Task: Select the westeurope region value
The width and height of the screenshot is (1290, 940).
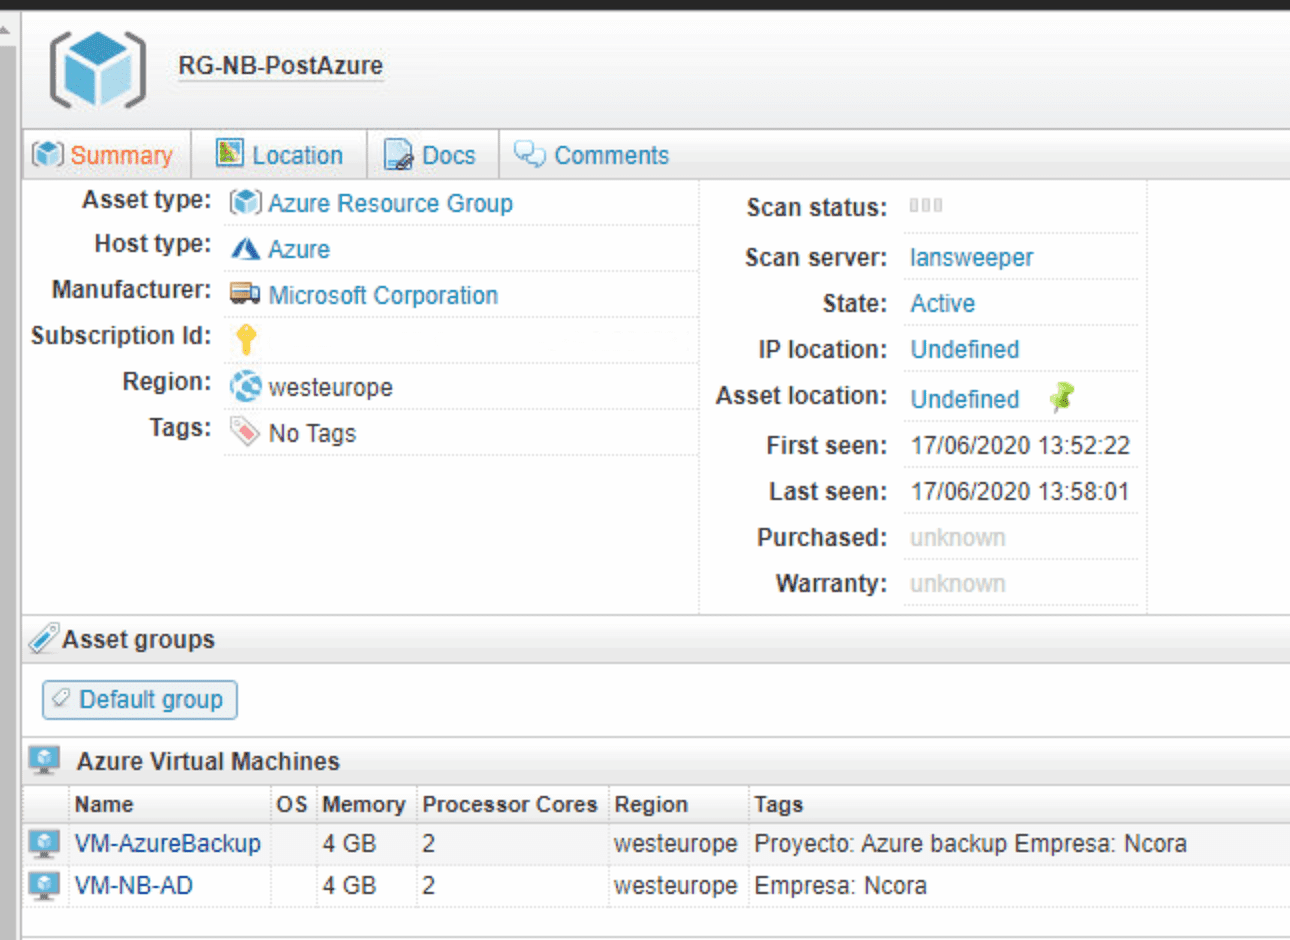Action: (330, 387)
